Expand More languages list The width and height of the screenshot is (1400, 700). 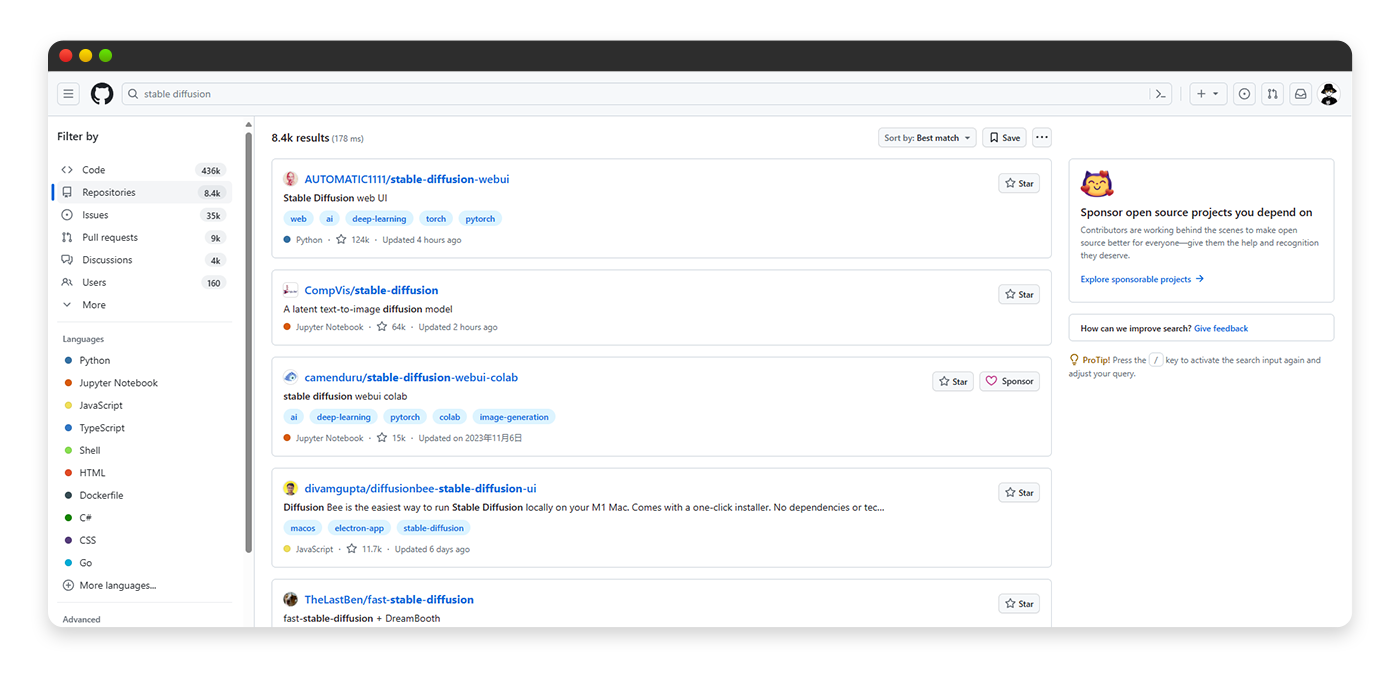click(x=109, y=585)
